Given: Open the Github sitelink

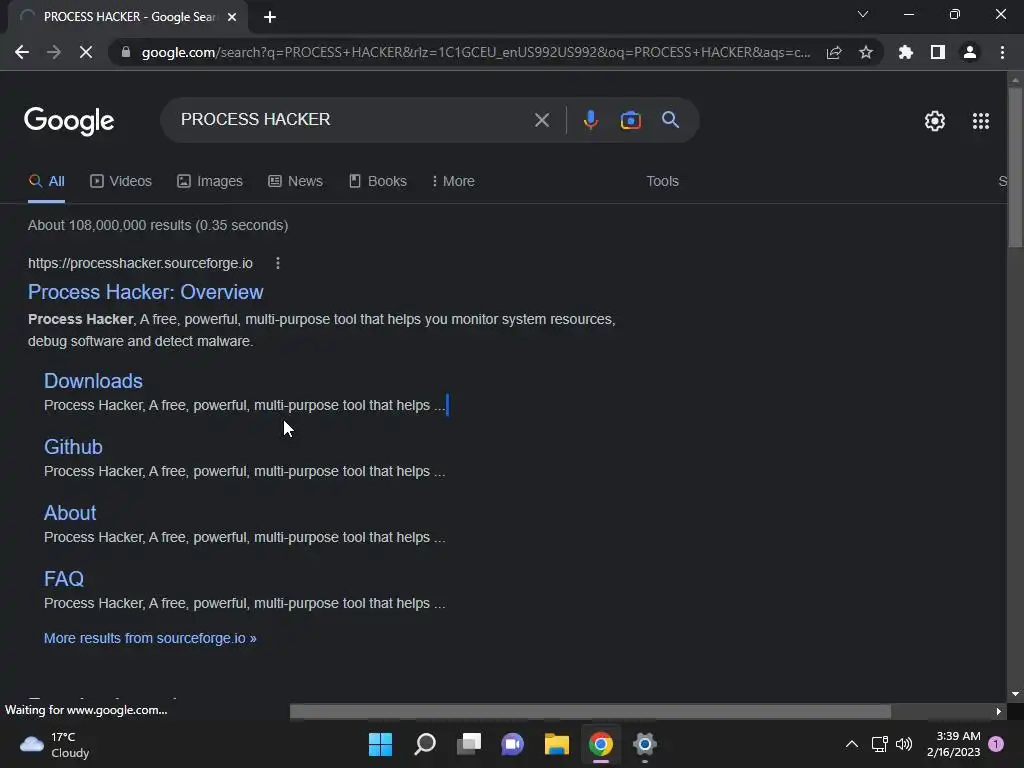Looking at the screenshot, I should (x=73, y=447).
